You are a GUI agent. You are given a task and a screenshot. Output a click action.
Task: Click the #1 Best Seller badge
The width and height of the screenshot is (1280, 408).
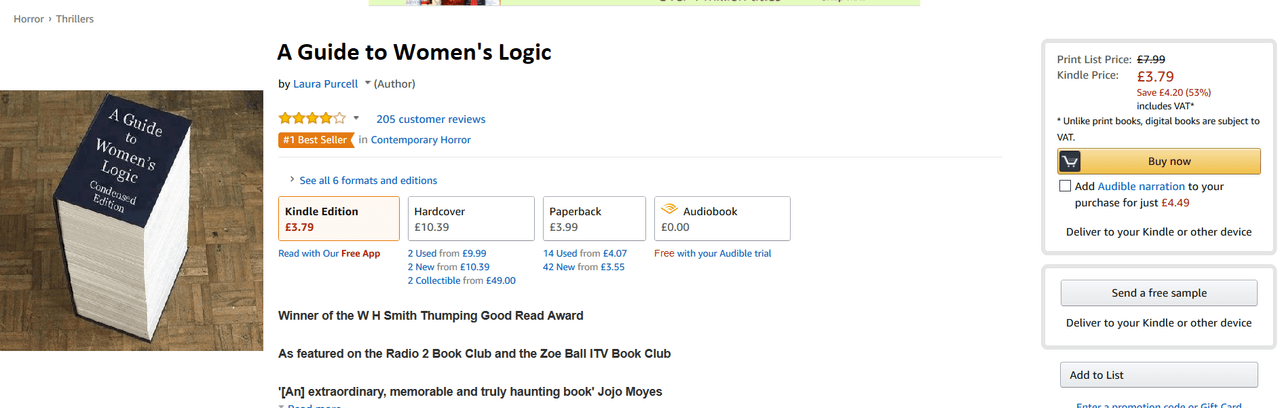click(316, 140)
